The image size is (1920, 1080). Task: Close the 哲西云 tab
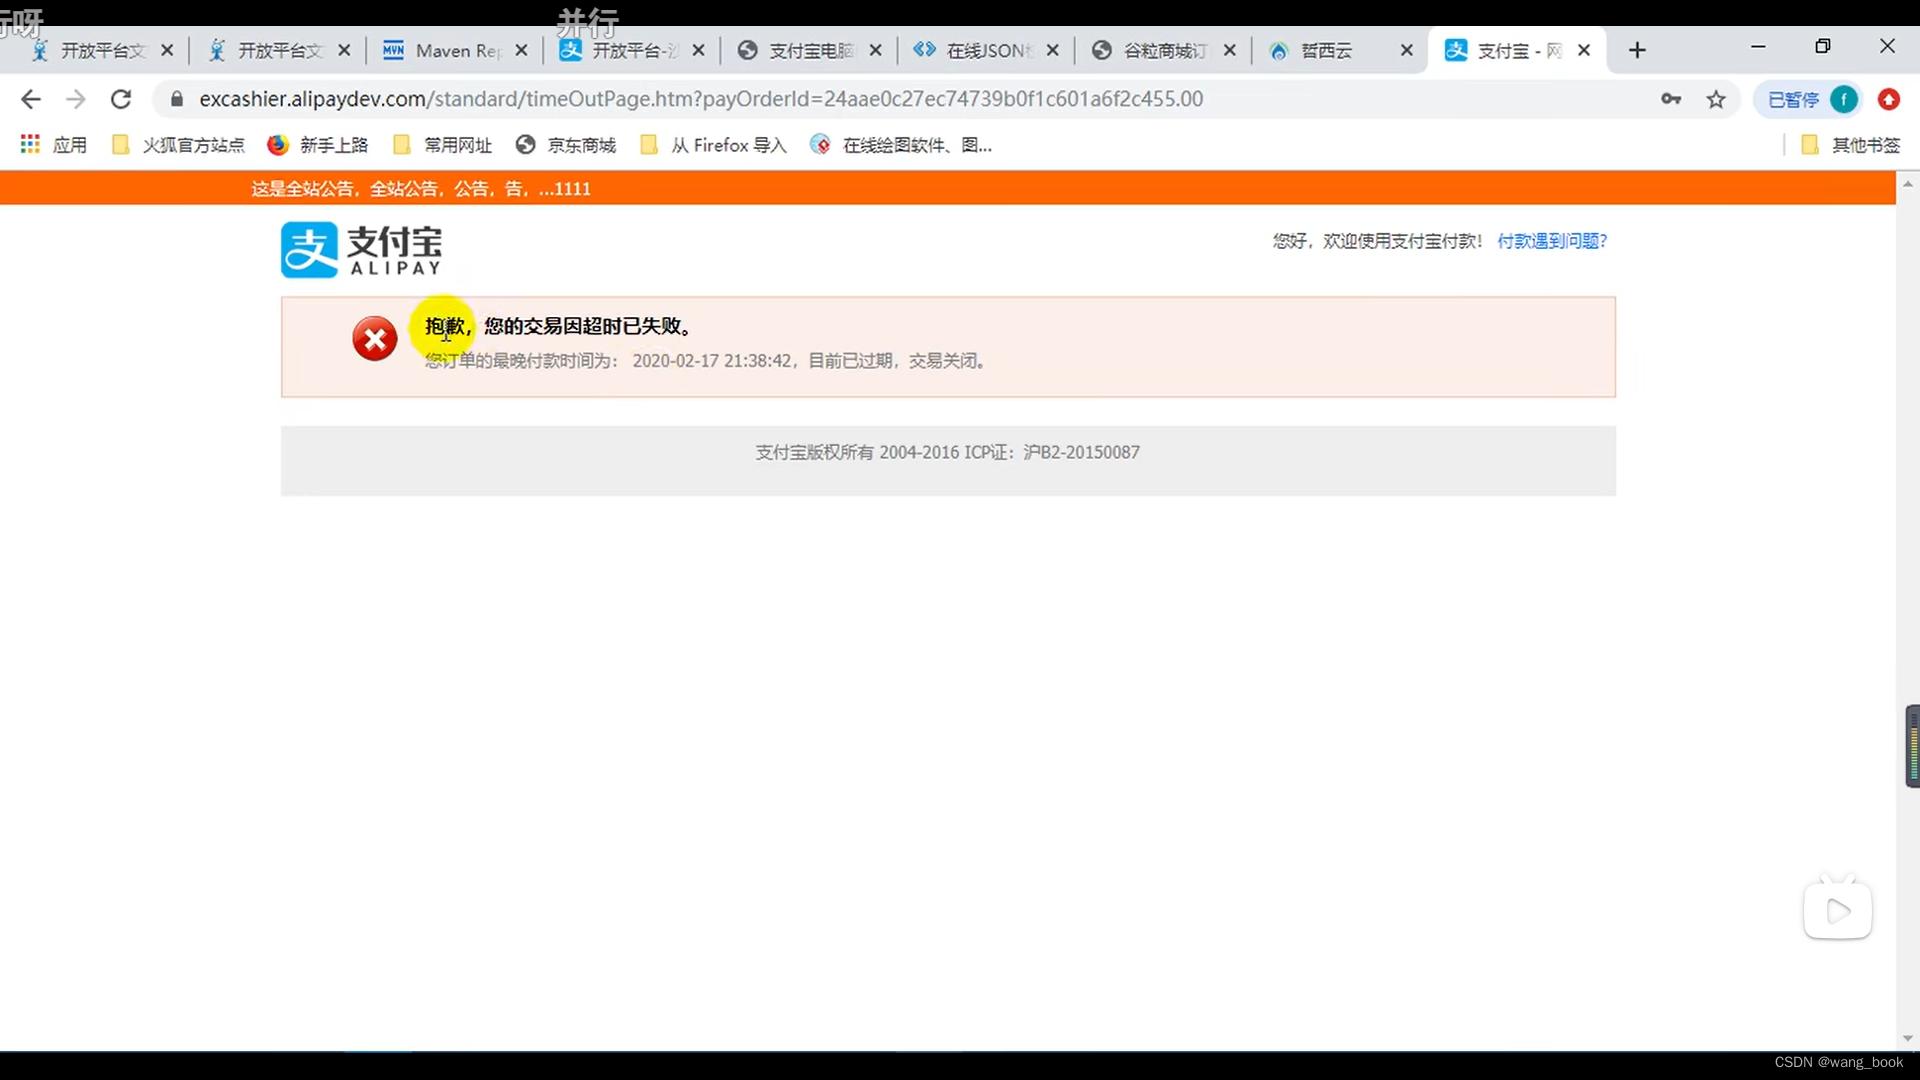(1406, 50)
